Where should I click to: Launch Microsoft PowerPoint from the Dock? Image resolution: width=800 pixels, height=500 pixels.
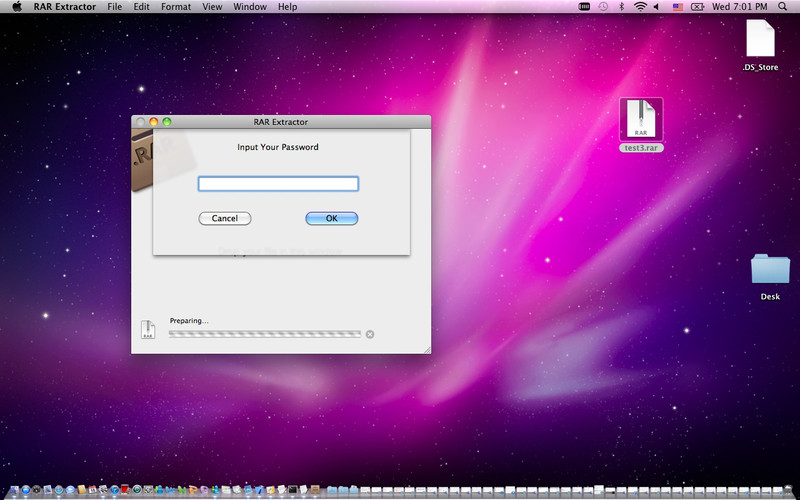tap(193, 490)
